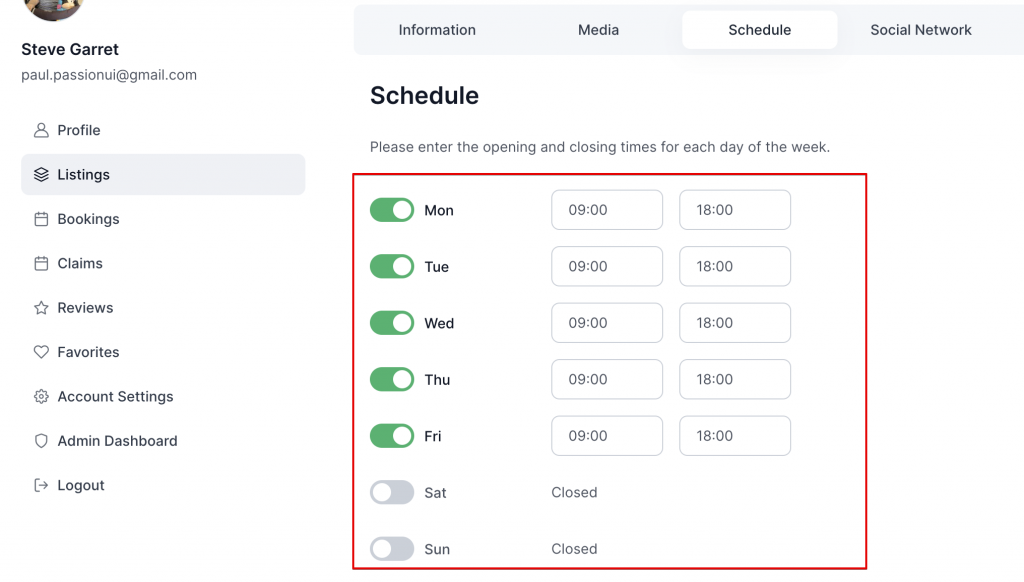Screen dimensions: 1024x582
Task: Switch off the Wed toggle
Action: (x=392, y=323)
